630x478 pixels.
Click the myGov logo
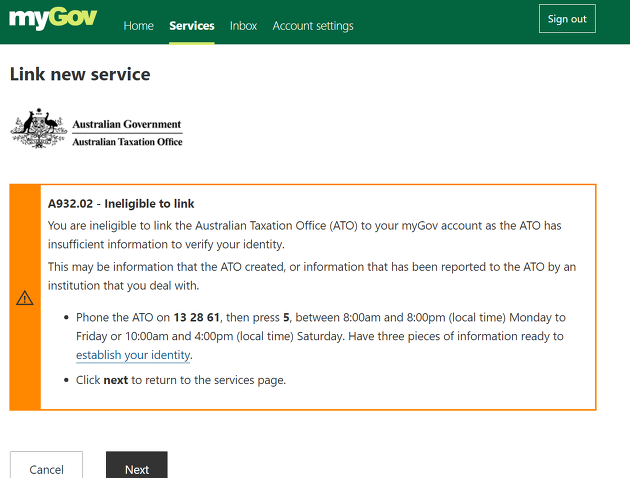[53, 18]
